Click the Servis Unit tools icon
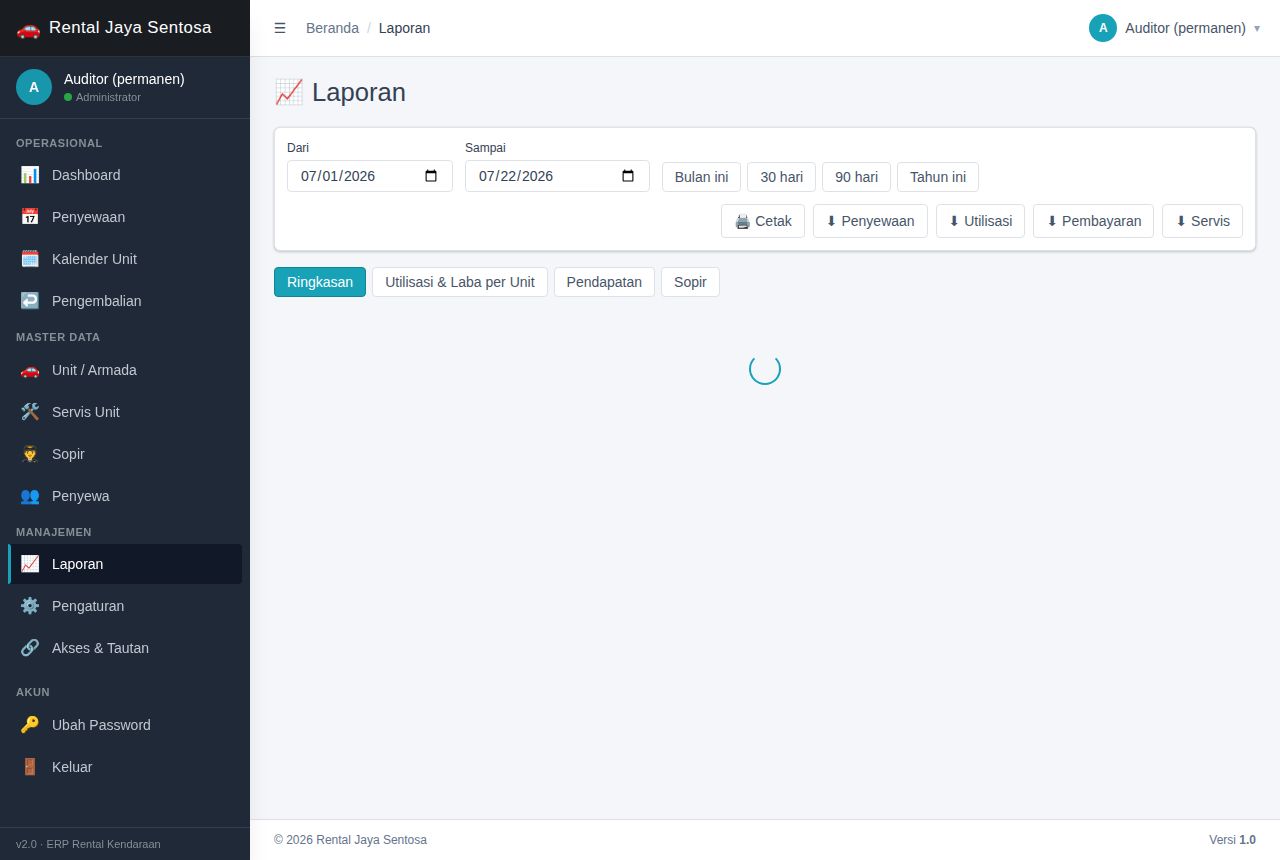Image resolution: width=1280 pixels, height=860 pixels. pyautogui.click(x=30, y=412)
